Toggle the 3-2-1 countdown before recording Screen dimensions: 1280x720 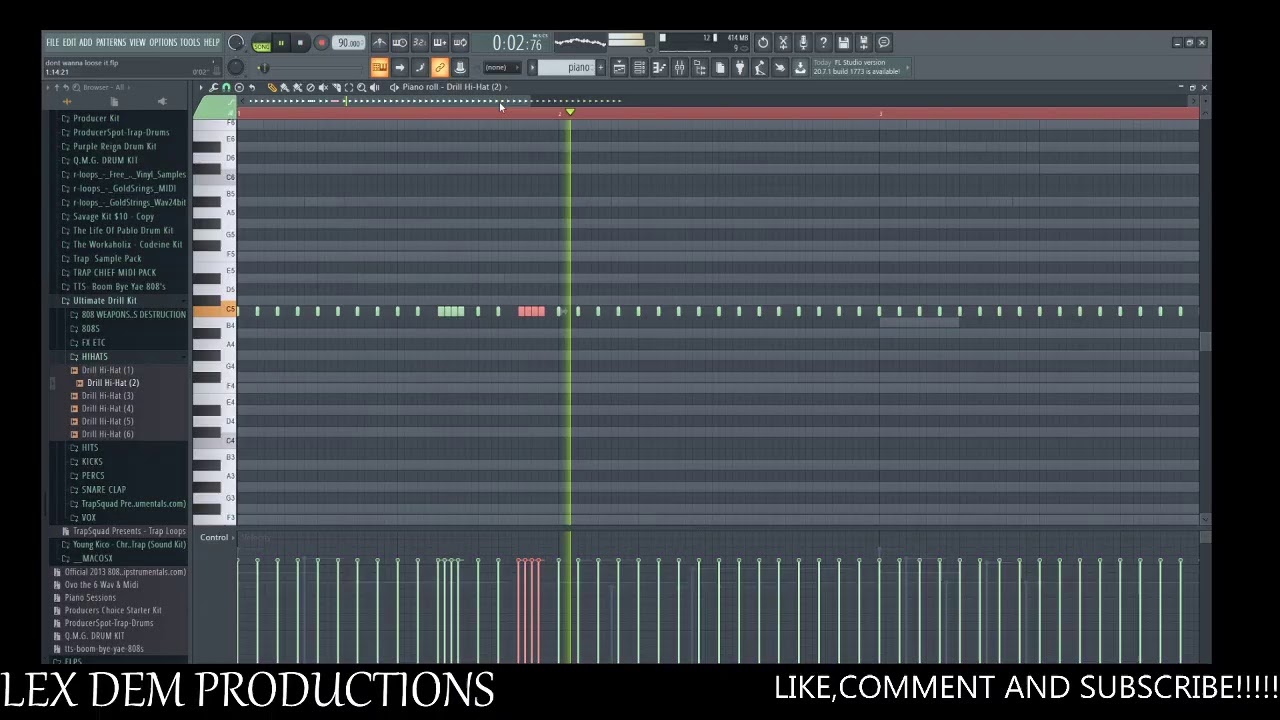(x=420, y=42)
